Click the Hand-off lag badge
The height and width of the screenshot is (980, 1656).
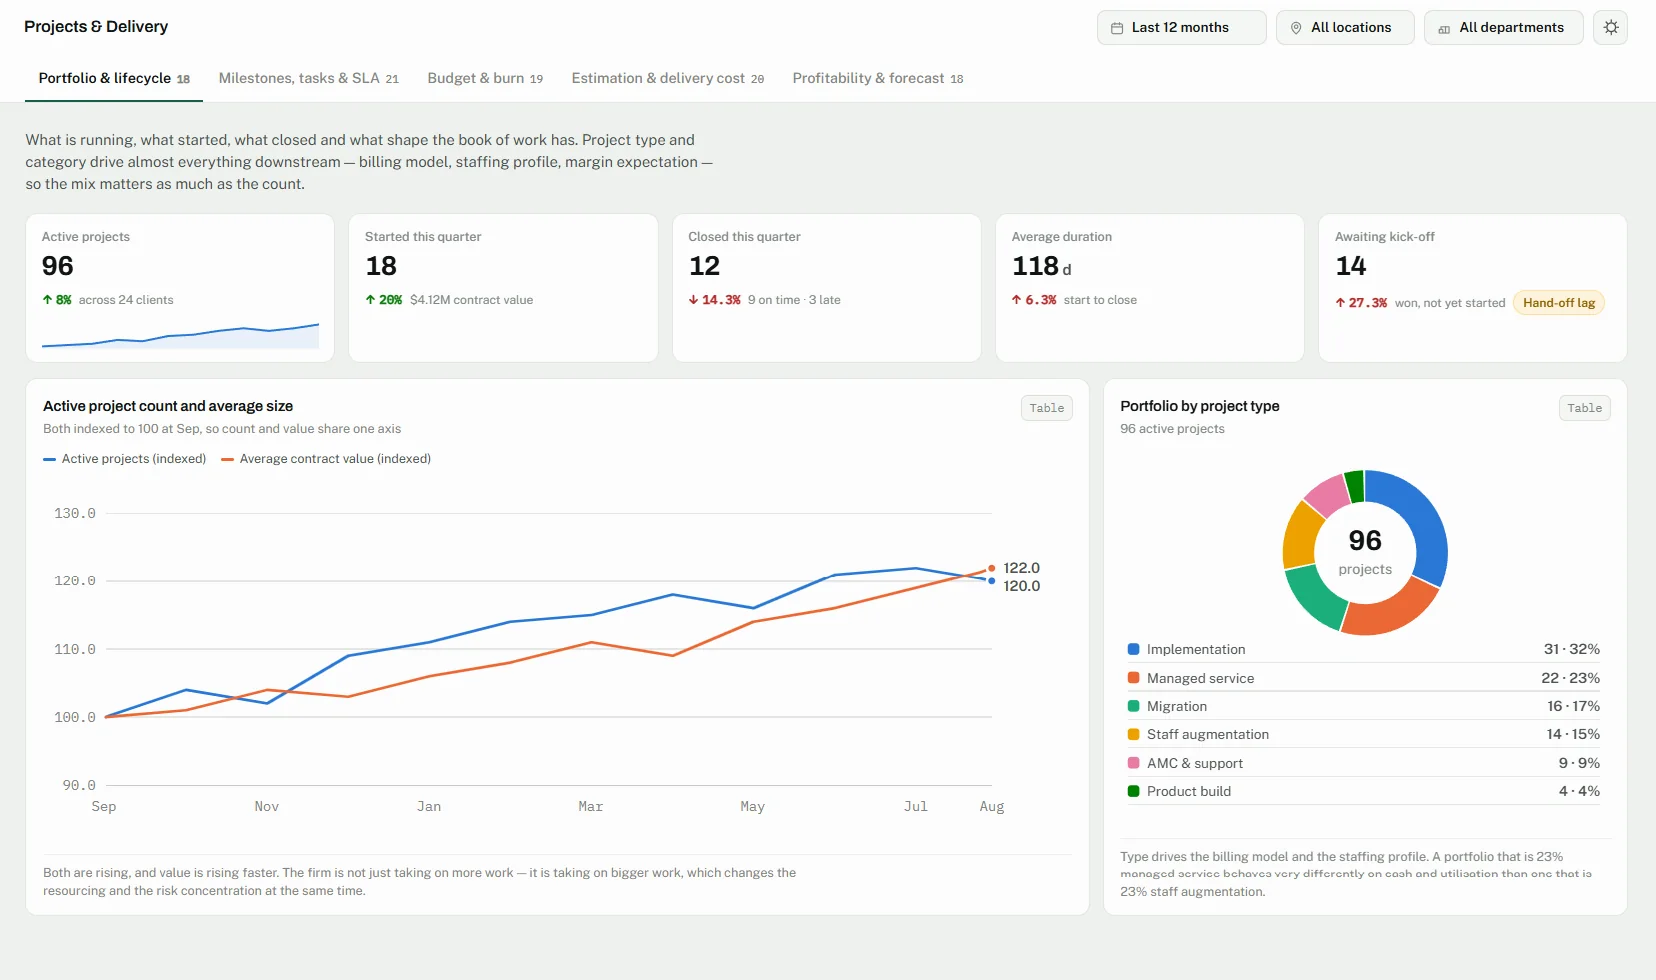[x=1559, y=303]
